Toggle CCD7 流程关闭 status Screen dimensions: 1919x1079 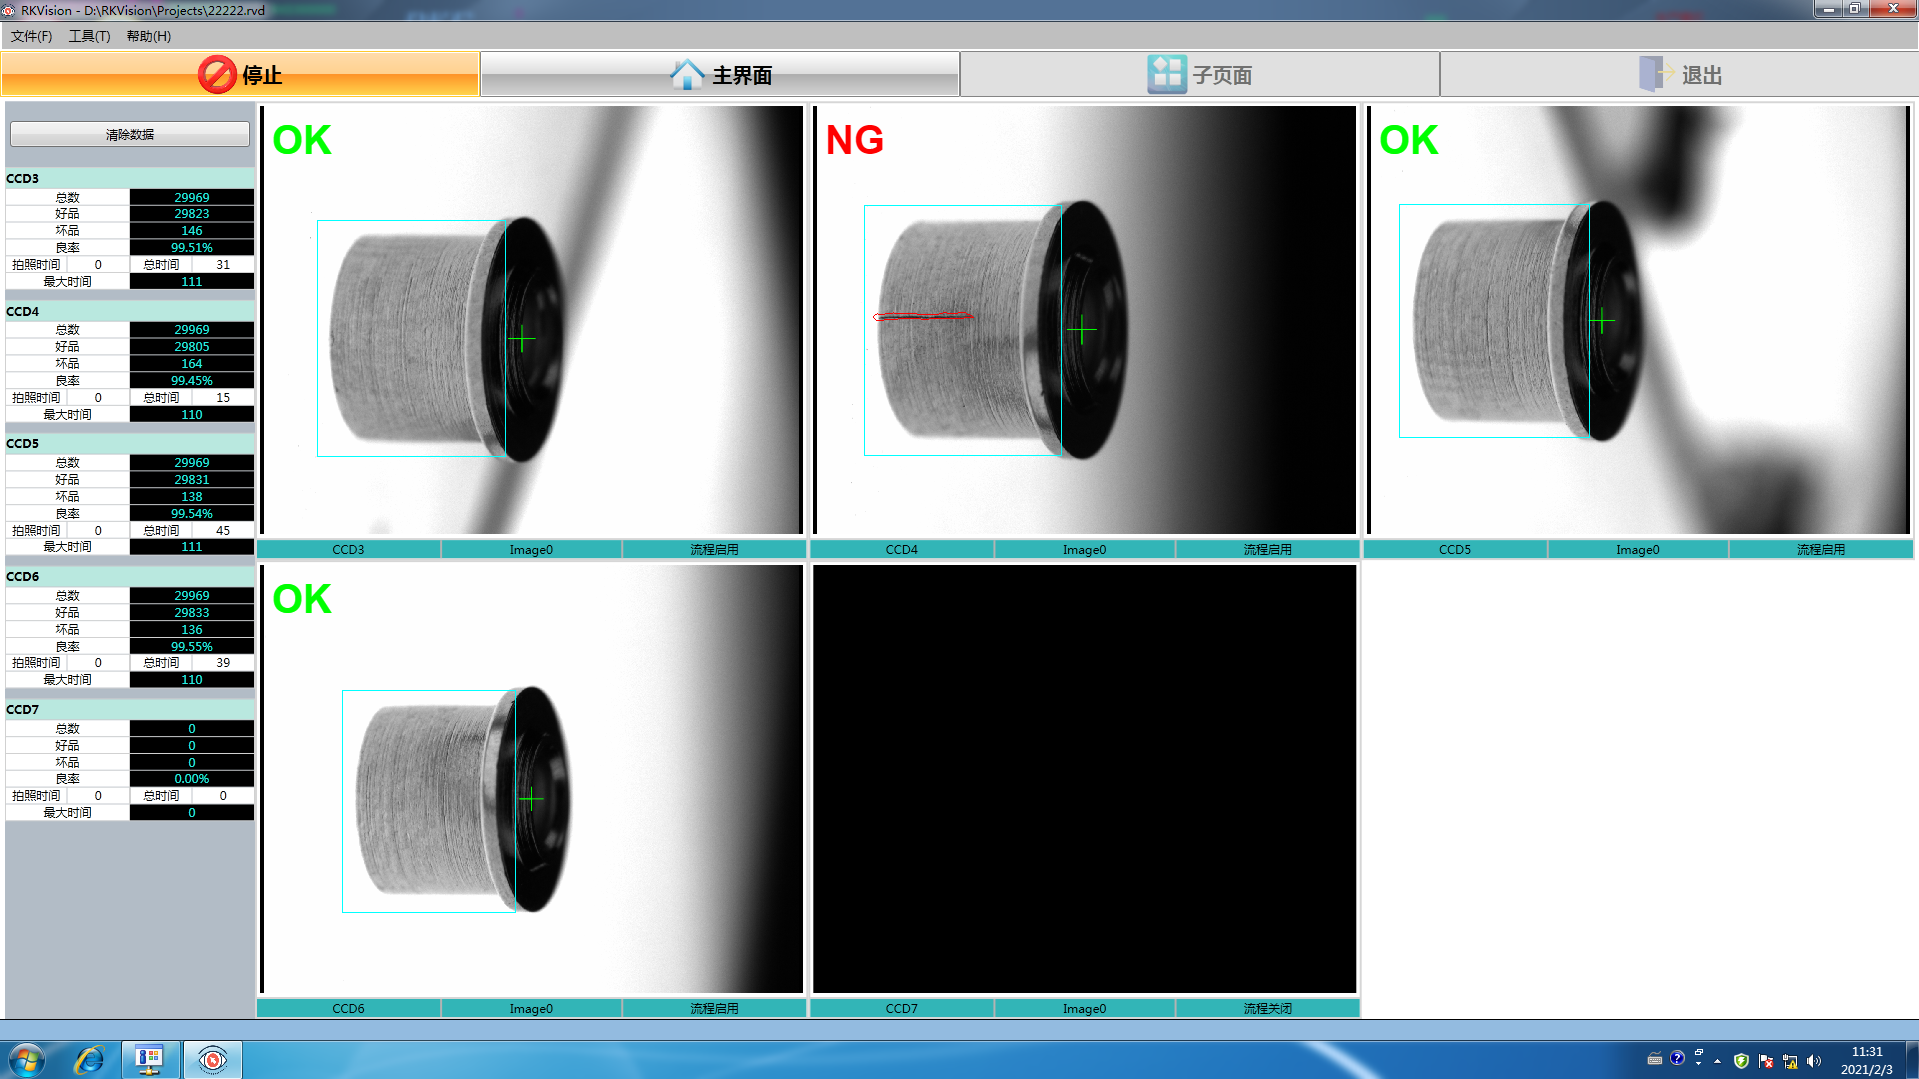click(1267, 1008)
